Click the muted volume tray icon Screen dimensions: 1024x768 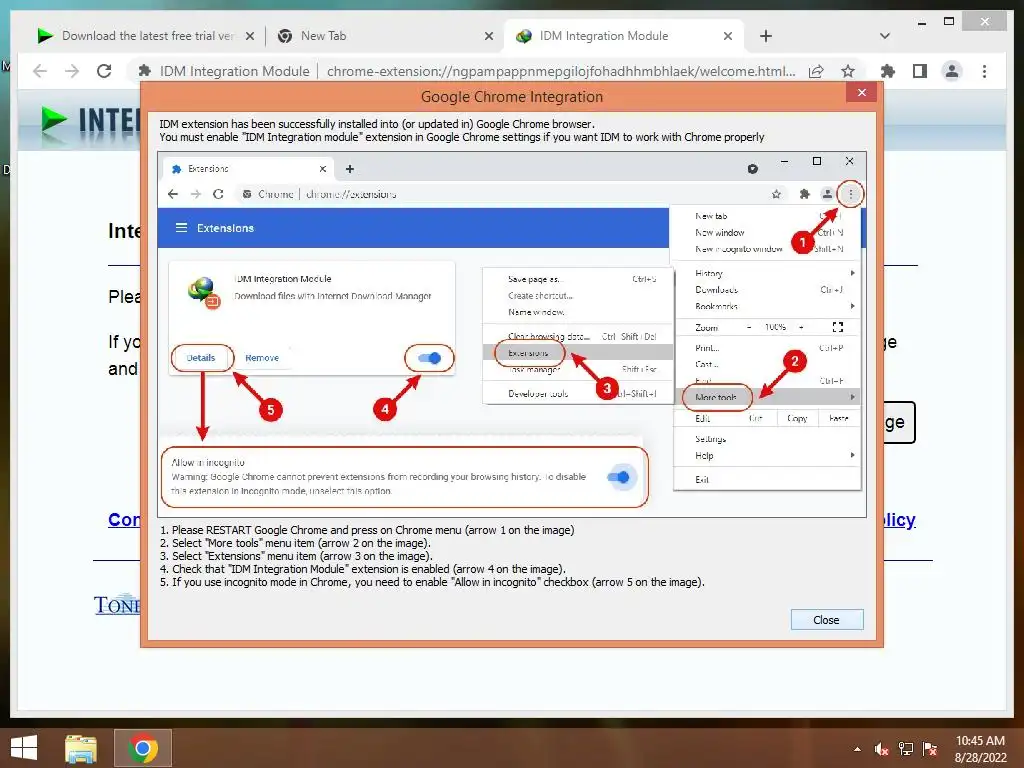[x=881, y=749]
